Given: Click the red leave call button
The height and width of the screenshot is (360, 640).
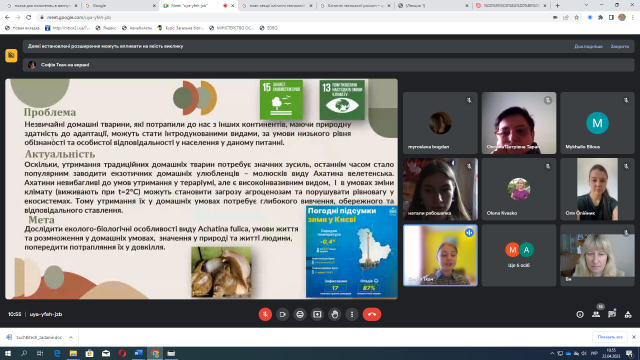Looking at the screenshot, I should [x=372, y=314].
